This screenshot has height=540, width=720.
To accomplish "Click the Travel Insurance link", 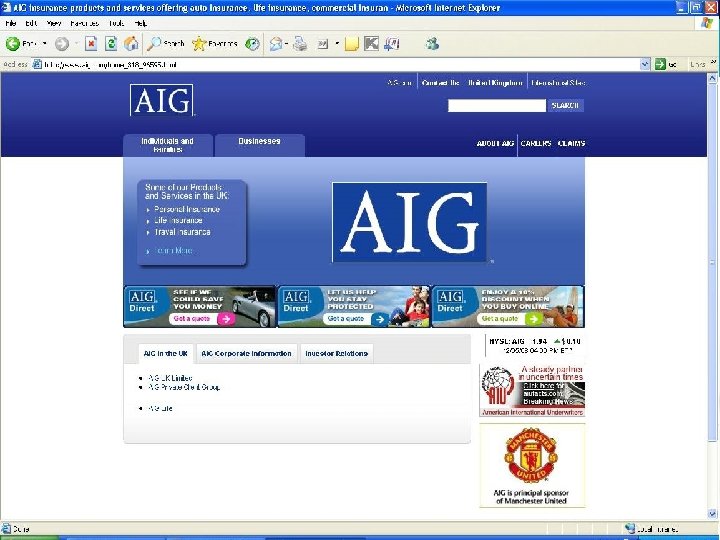I will click(182, 232).
